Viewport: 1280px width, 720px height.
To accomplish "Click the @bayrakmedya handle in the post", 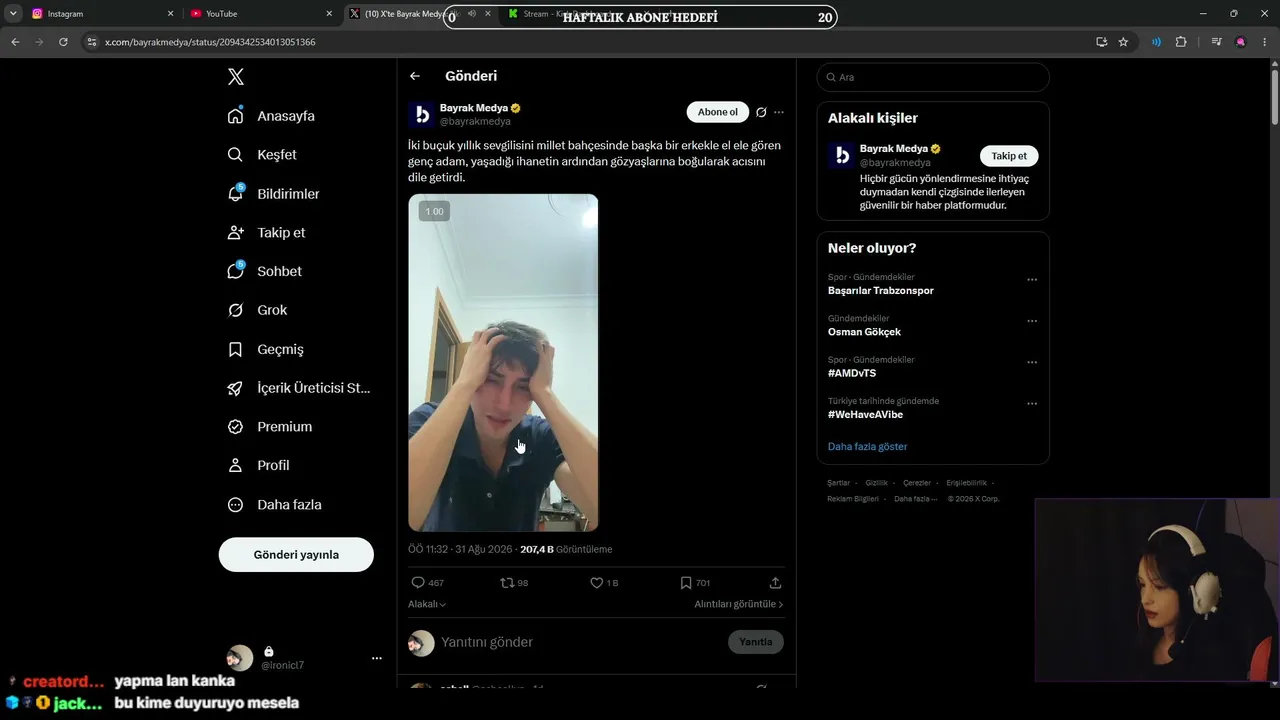I will point(475,121).
